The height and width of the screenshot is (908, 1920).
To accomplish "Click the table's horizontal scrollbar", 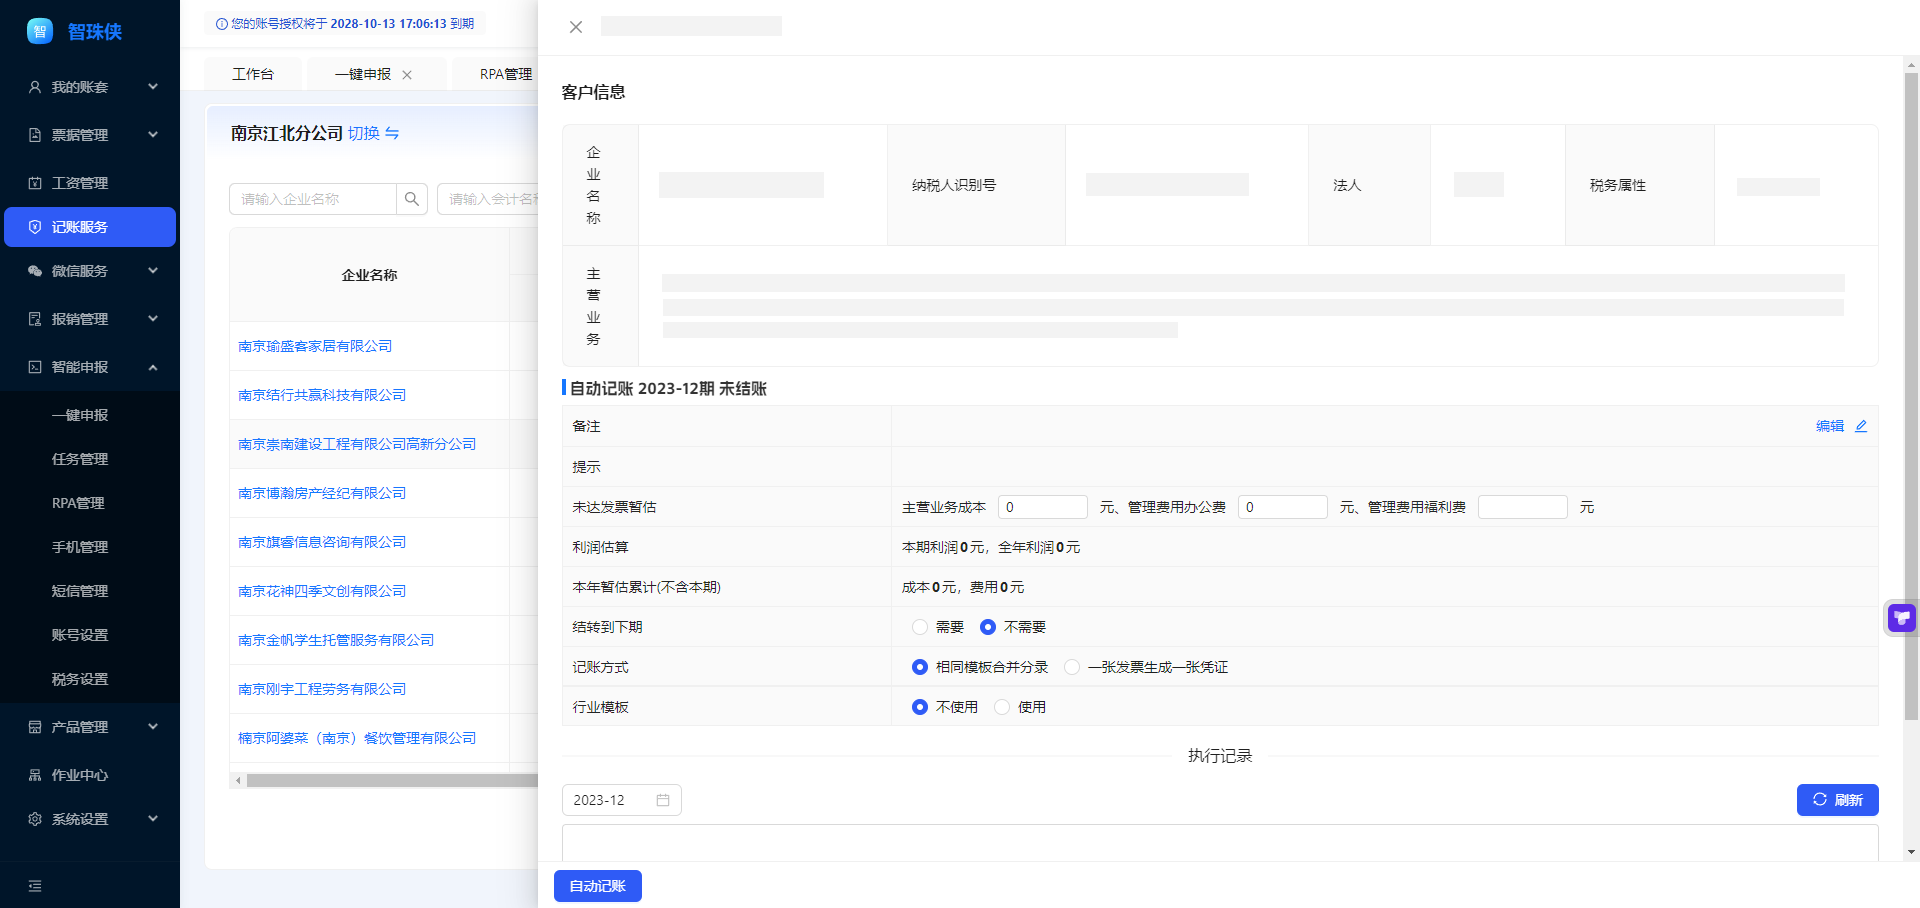I will (x=390, y=781).
